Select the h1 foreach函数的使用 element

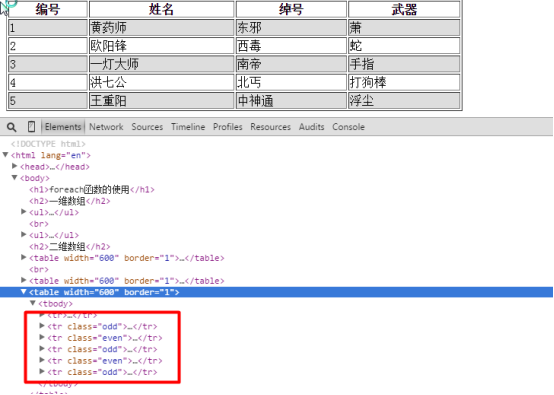[92, 190]
